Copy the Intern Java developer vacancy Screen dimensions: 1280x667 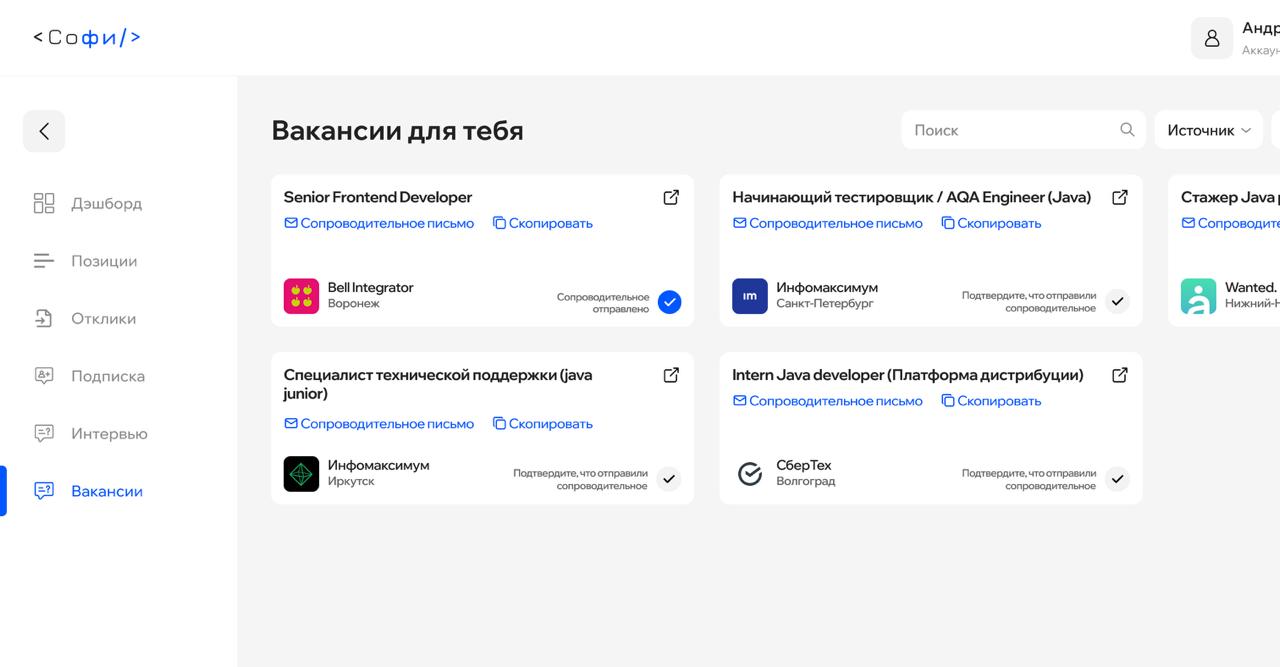[991, 401]
